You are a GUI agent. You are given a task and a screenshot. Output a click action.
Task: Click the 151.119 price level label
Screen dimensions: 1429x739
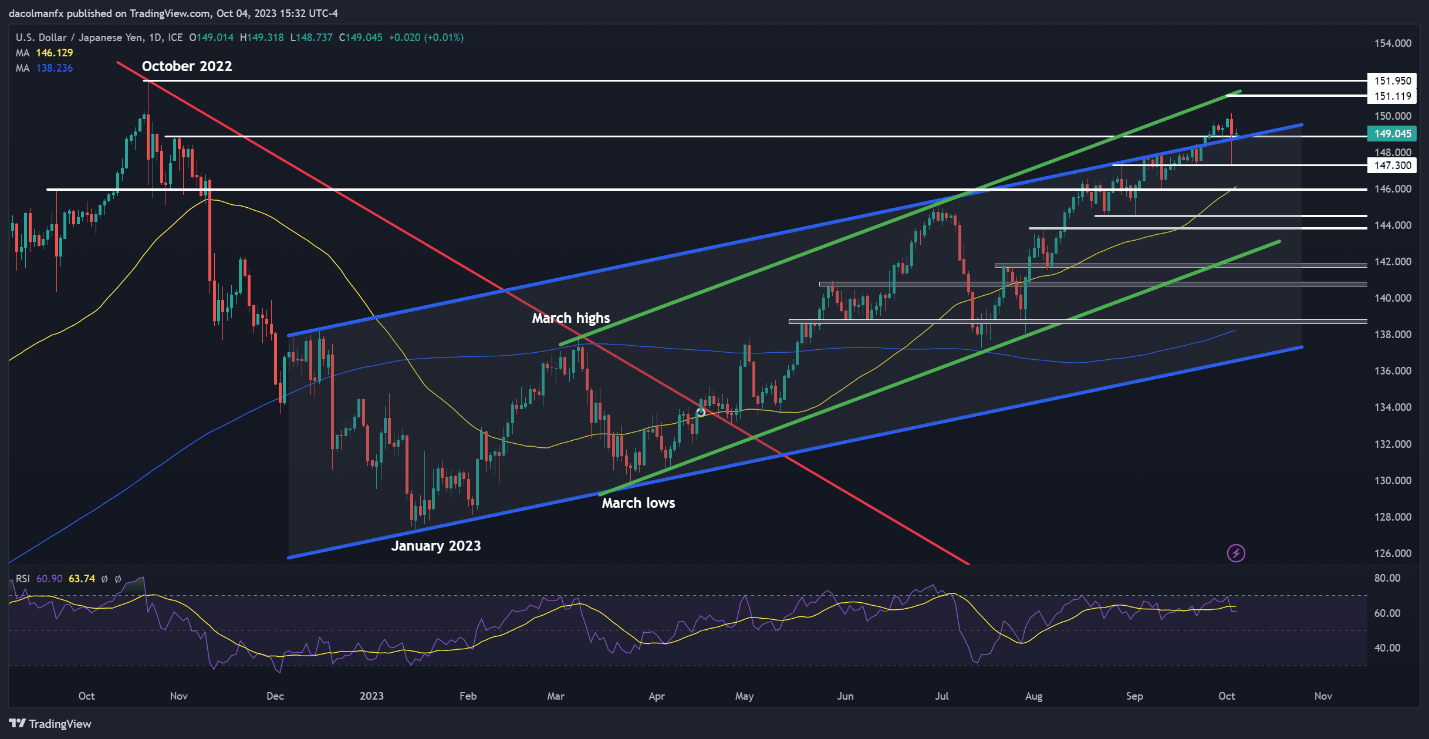pyautogui.click(x=1392, y=96)
